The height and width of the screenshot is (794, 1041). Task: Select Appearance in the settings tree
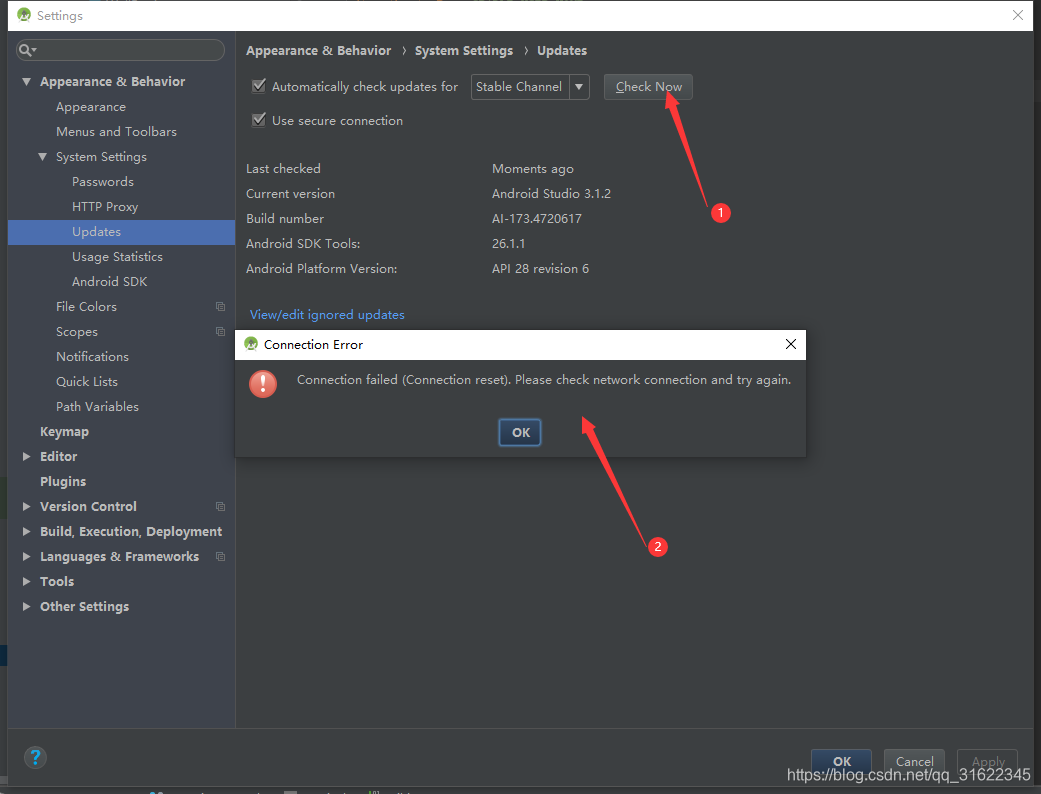[91, 107]
